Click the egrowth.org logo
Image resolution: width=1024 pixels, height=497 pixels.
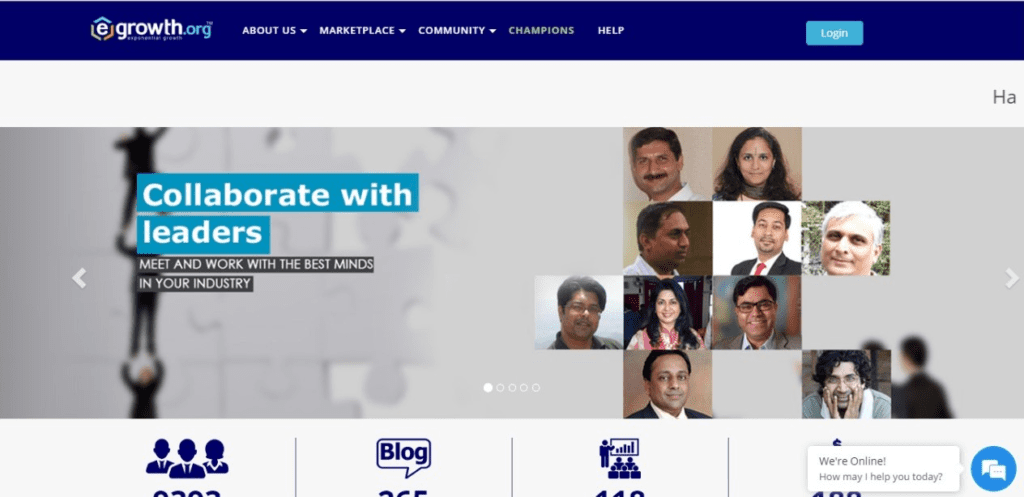(x=152, y=29)
